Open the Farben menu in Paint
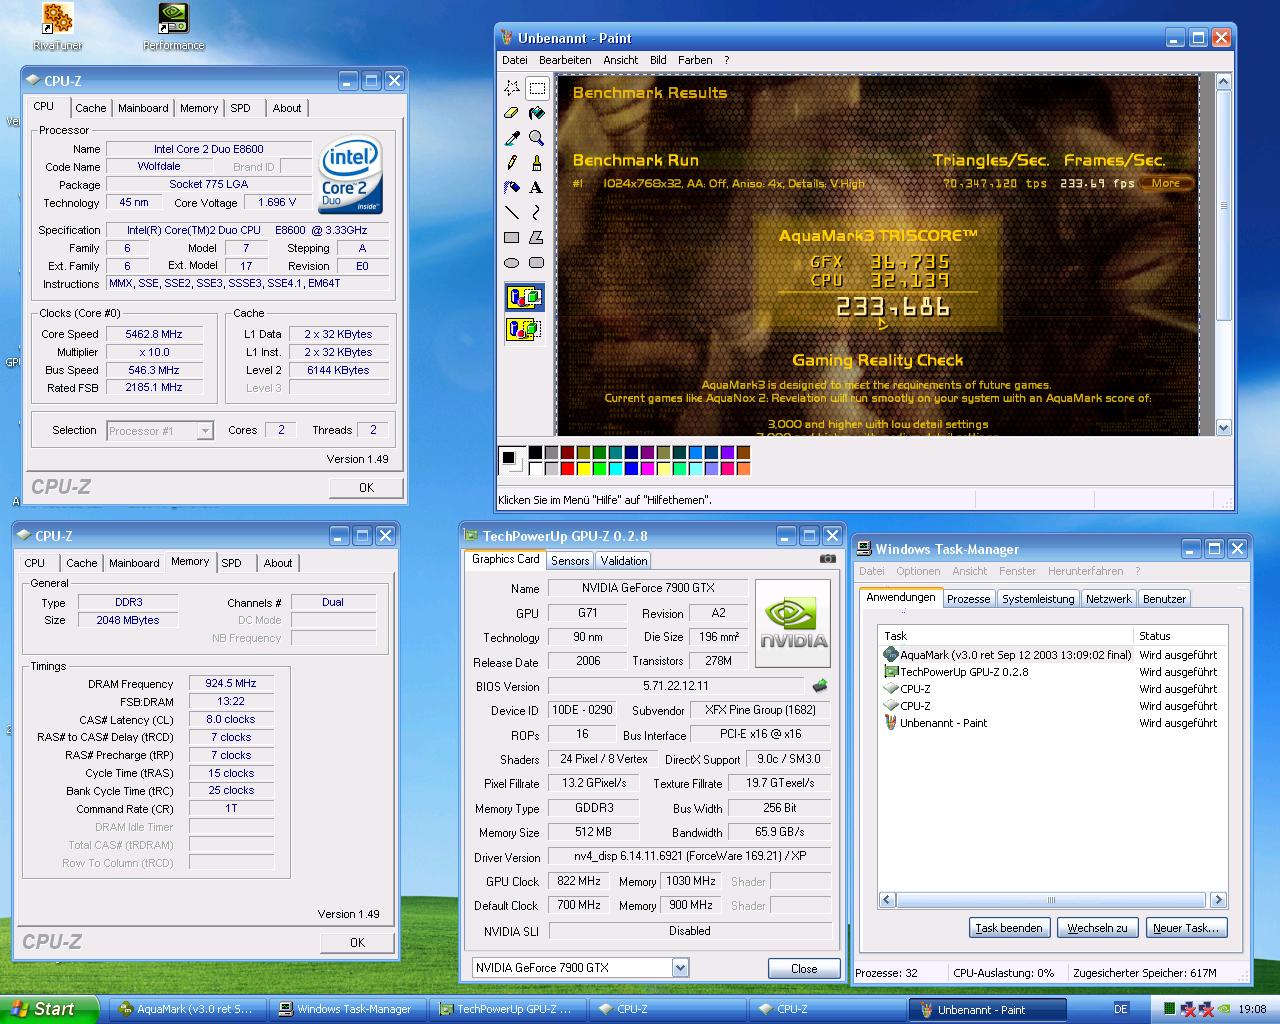This screenshot has height=1024, width=1280. [695, 60]
